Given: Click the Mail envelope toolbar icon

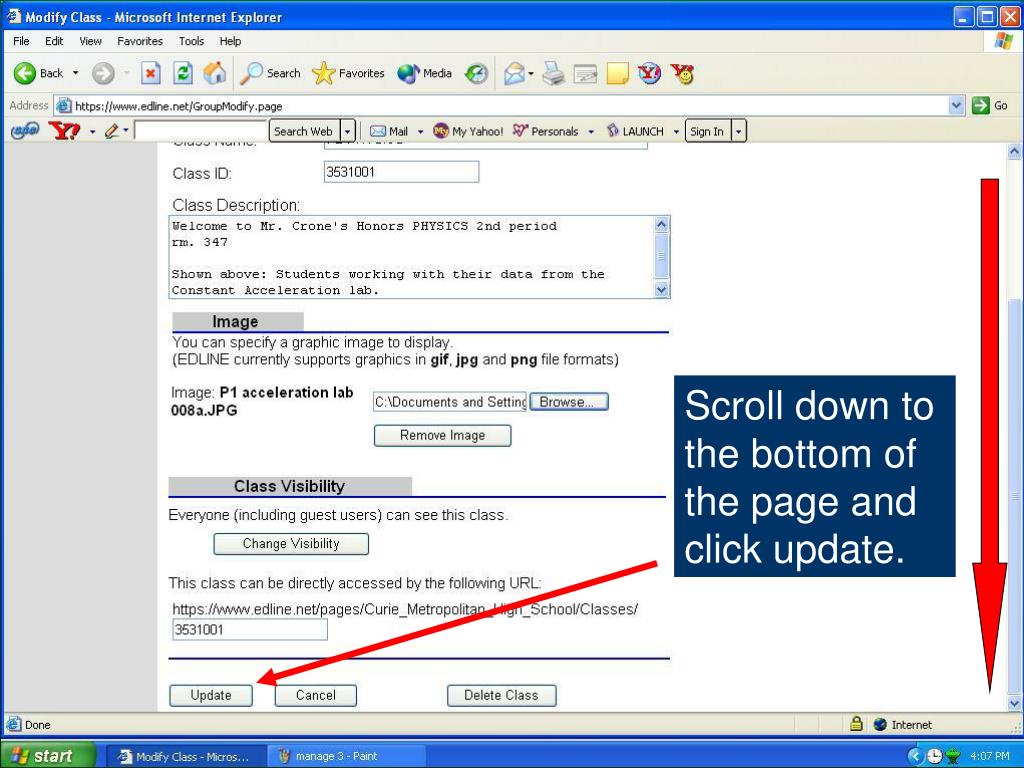Looking at the screenshot, I should [x=515, y=74].
